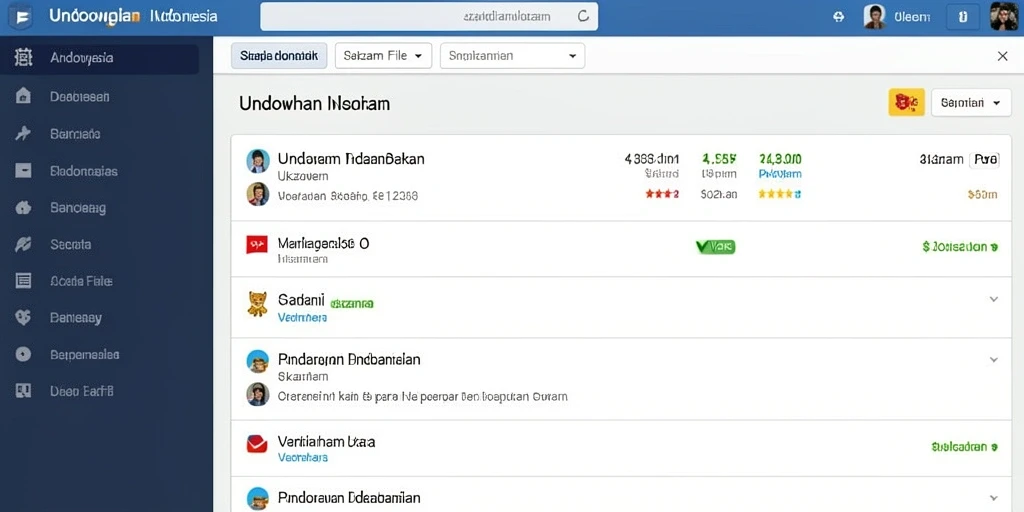Click the Pve button in first row
This screenshot has height=512, width=1024.
tap(984, 159)
